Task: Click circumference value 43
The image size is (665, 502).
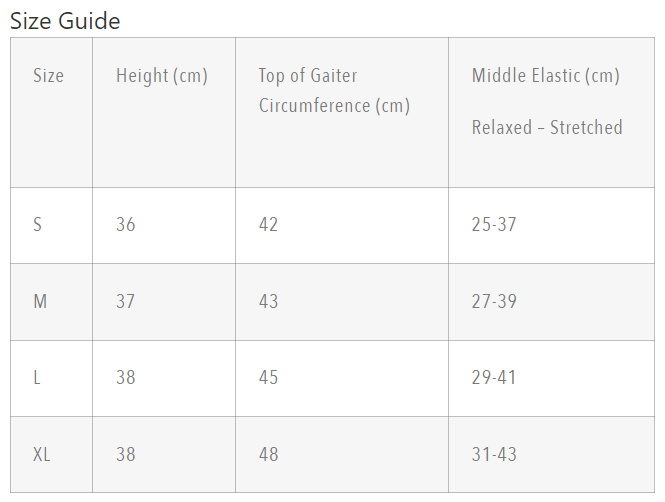Action: [x=269, y=301]
